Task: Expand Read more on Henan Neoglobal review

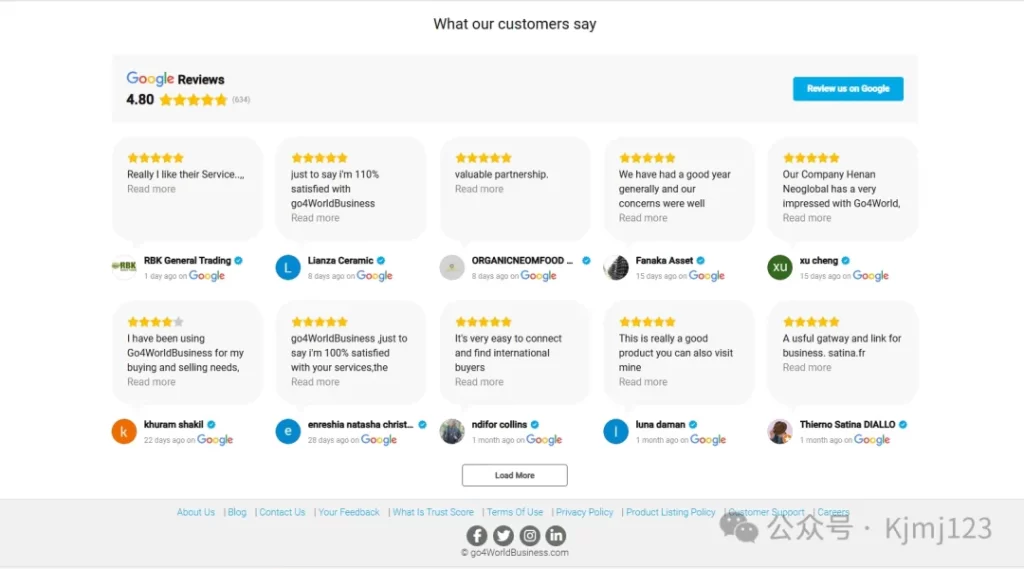Action: [807, 218]
